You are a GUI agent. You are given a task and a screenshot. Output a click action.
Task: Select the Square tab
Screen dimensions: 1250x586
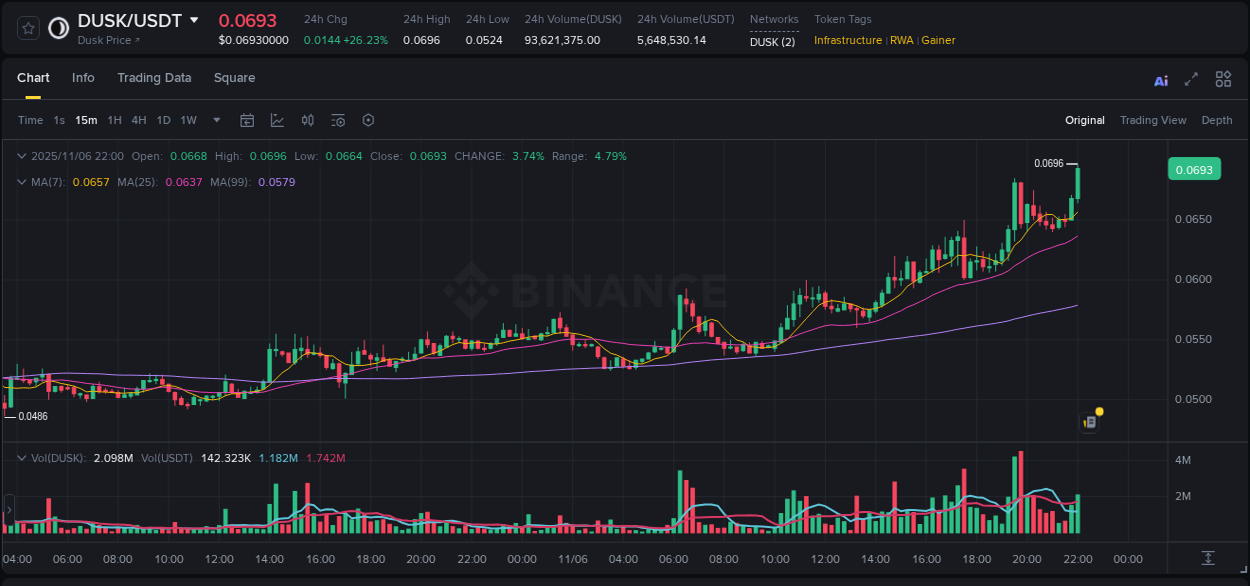click(x=235, y=78)
